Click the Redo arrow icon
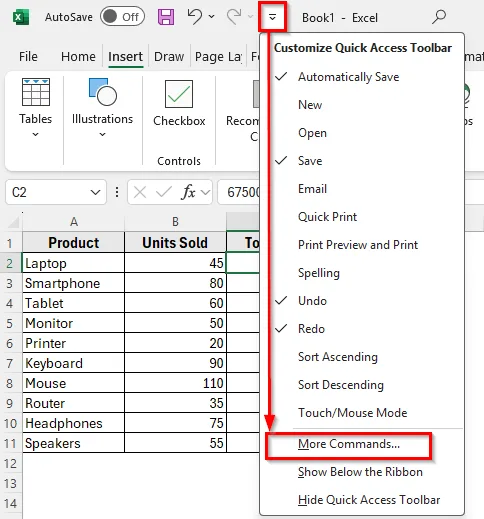This screenshot has height=519, width=484. [x=234, y=16]
